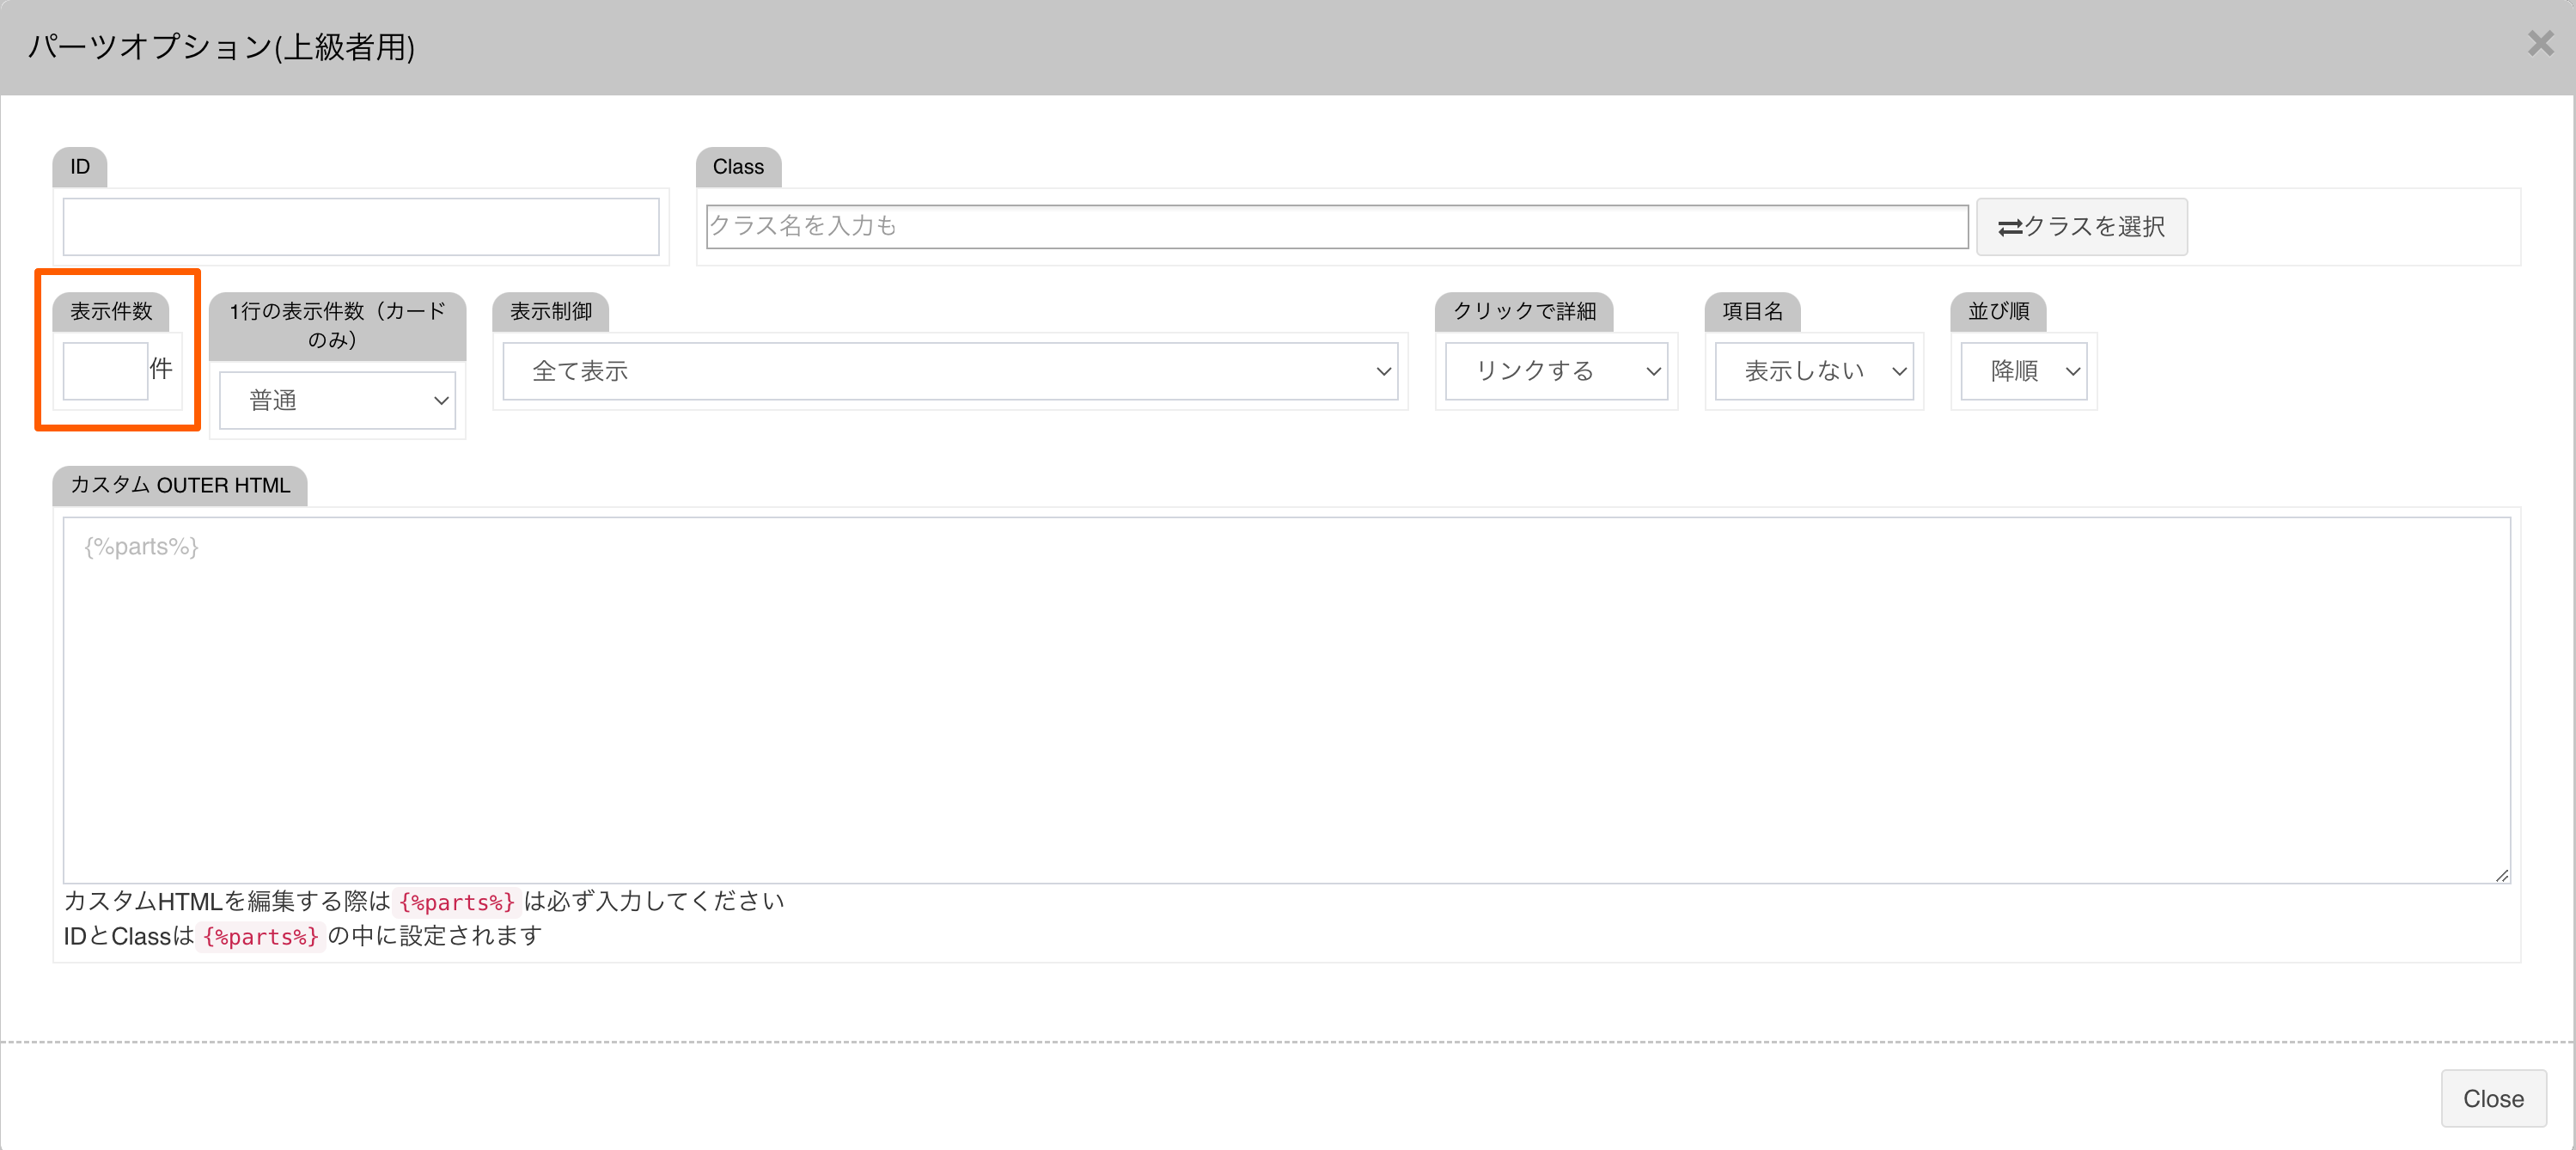
Task: Click the dialog title パーツオプション(上級者用)
Action: [221, 47]
